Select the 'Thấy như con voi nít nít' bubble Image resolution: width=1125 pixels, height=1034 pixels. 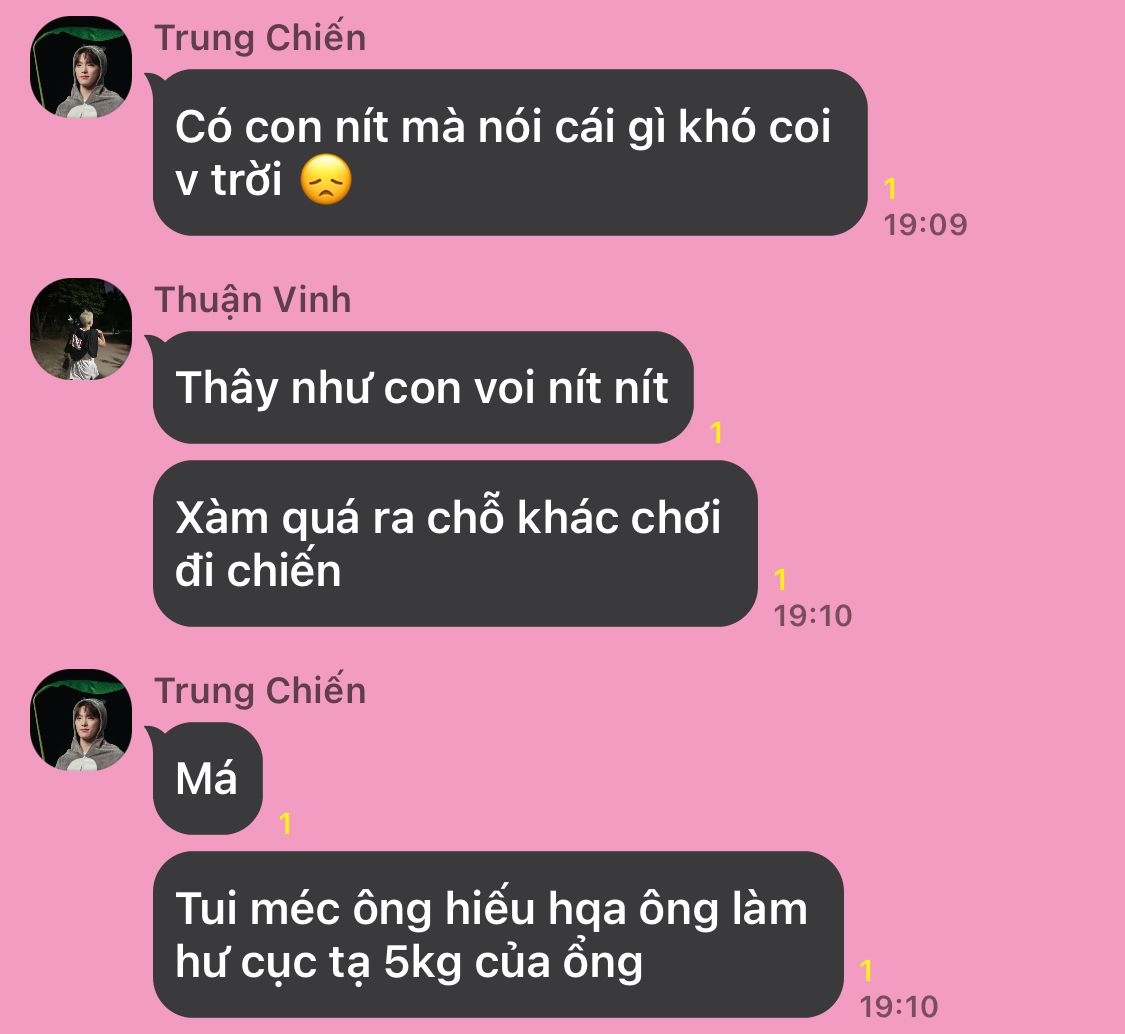click(x=423, y=387)
